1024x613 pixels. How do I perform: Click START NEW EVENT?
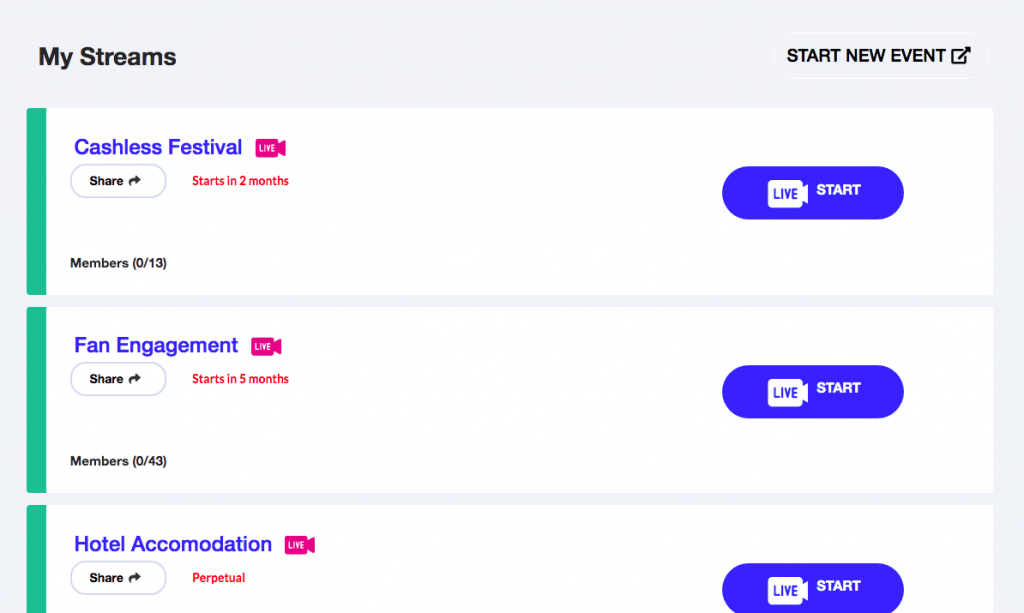[x=880, y=55]
